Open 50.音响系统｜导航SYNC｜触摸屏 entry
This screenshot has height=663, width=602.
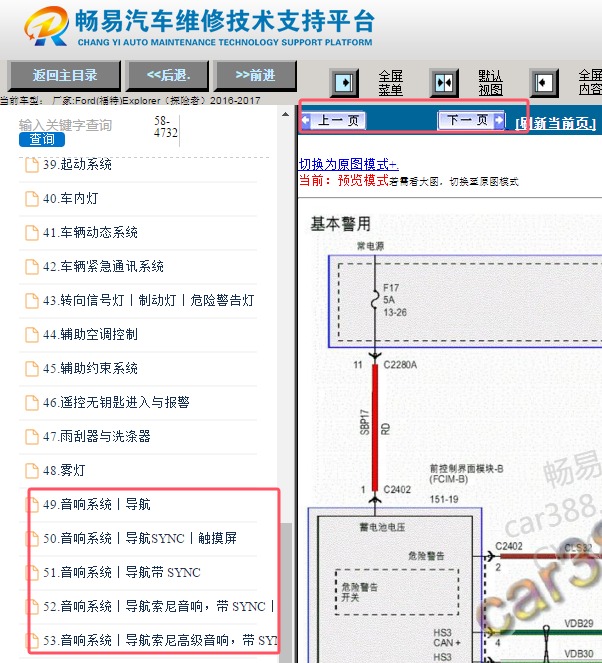tap(140, 539)
